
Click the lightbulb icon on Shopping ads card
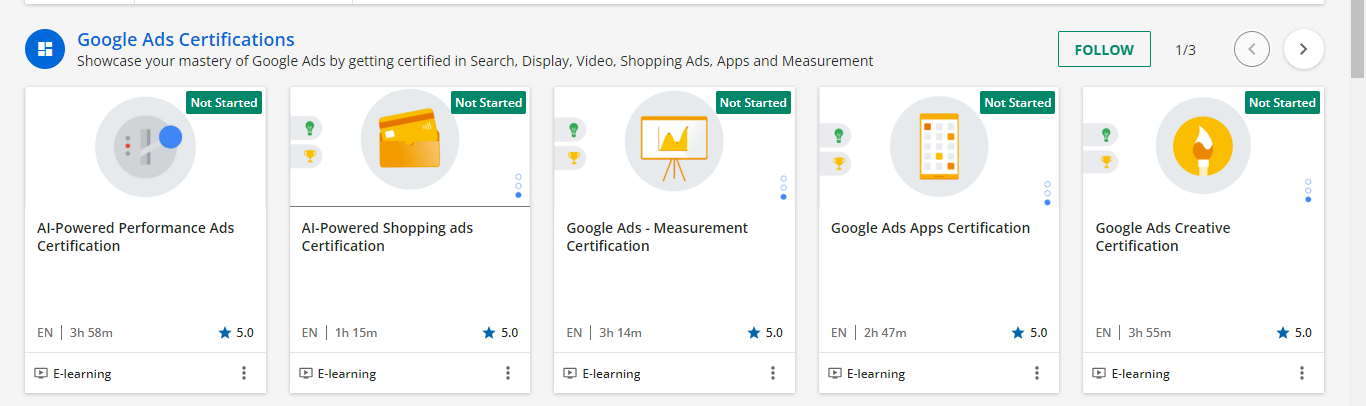(309, 128)
